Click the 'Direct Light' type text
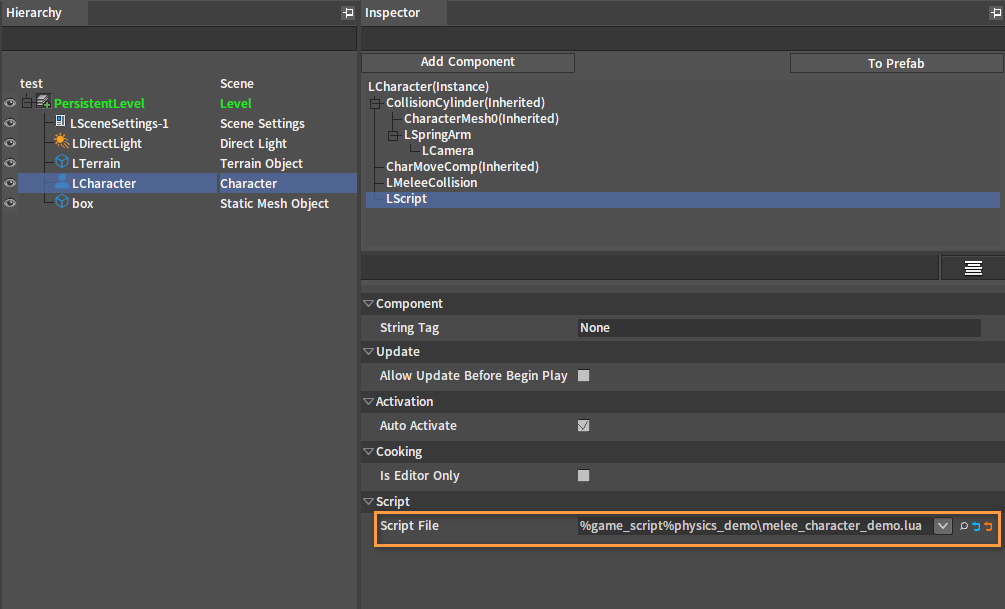Image resolution: width=1005 pixels, height=609 pixels. coord(253,143)
